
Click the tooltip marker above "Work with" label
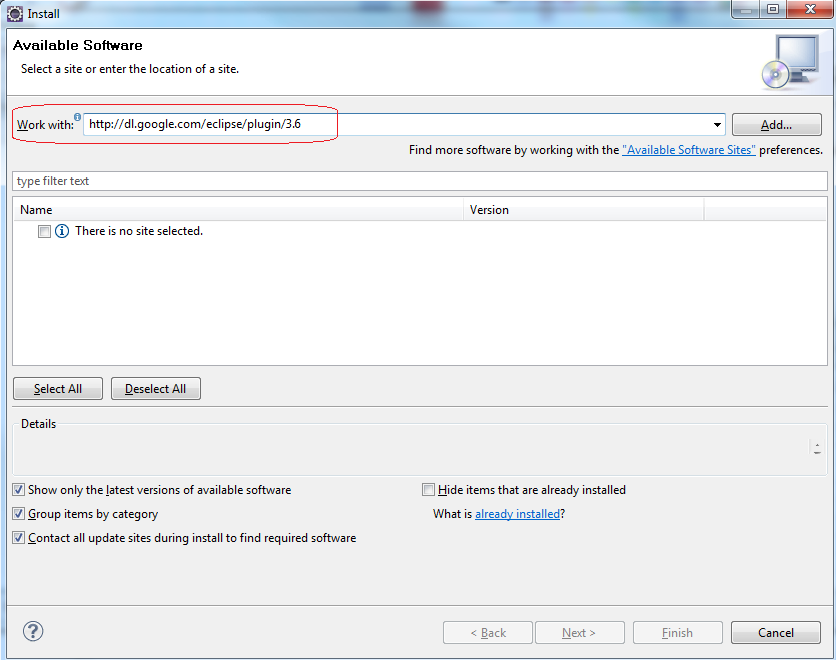coord(77,116)
